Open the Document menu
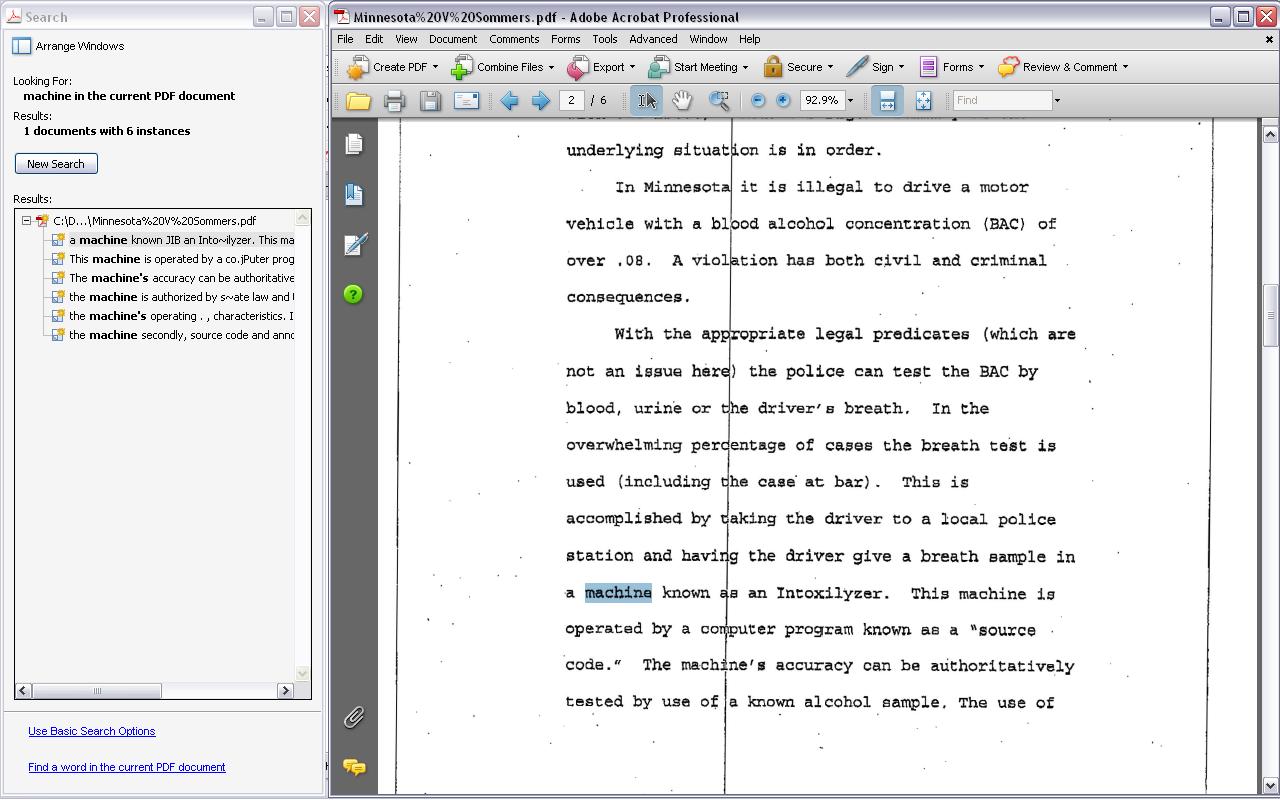The height and width of the screenshot is (800, 1280). (453, 39)
